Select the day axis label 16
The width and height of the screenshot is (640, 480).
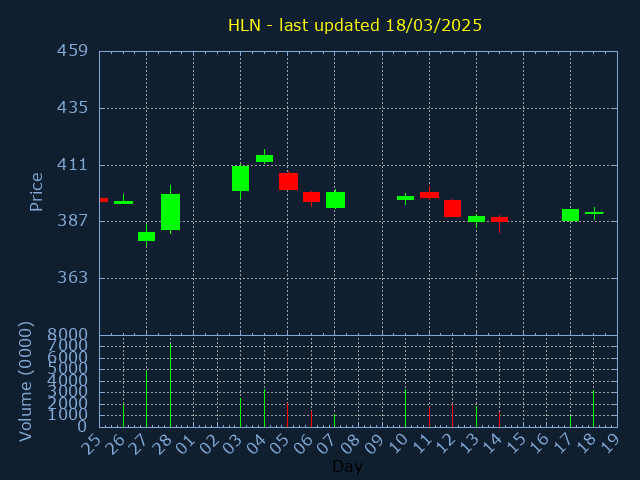(539, 444)
